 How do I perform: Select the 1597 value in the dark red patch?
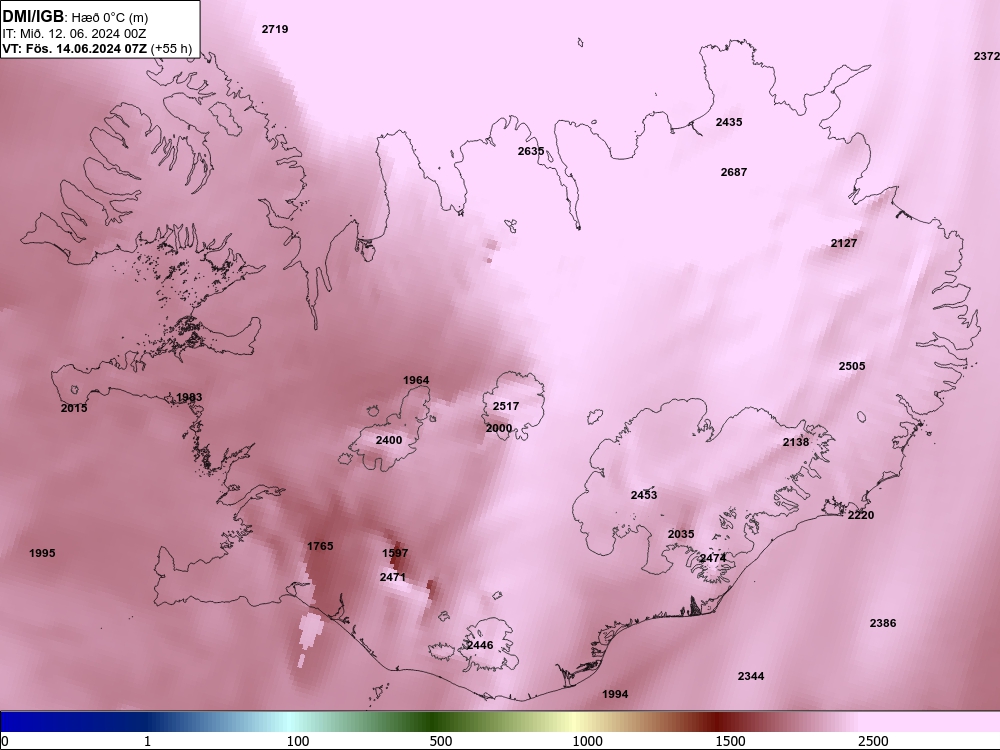coord(395,553)
